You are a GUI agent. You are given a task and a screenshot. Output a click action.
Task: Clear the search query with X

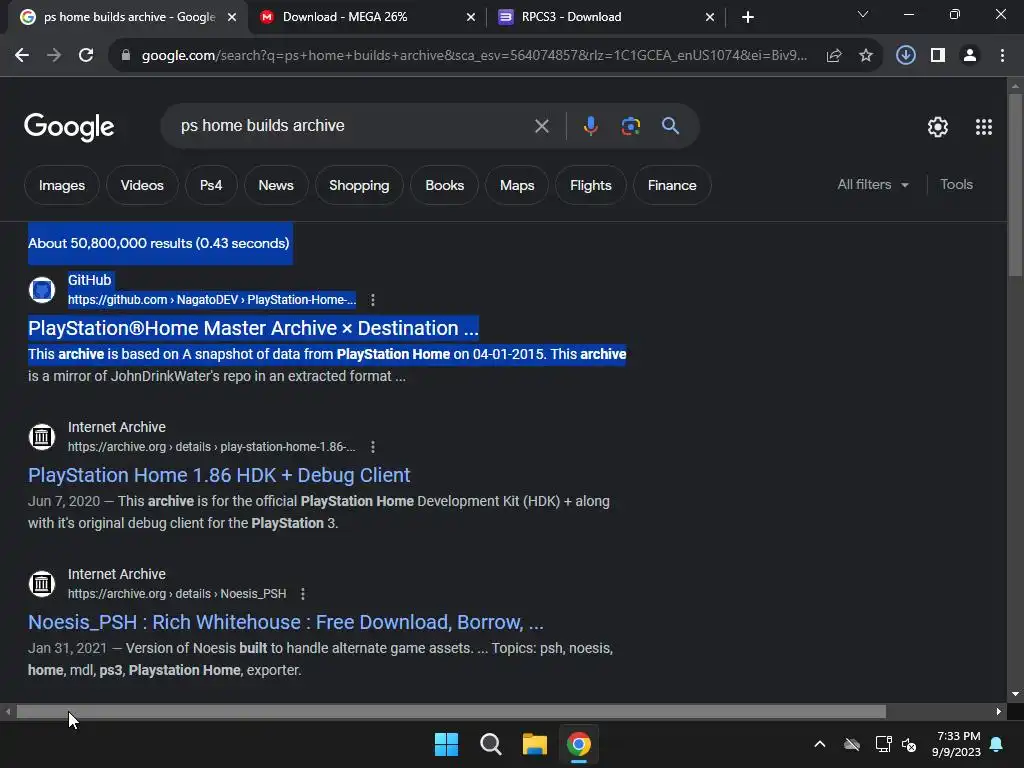541,126
